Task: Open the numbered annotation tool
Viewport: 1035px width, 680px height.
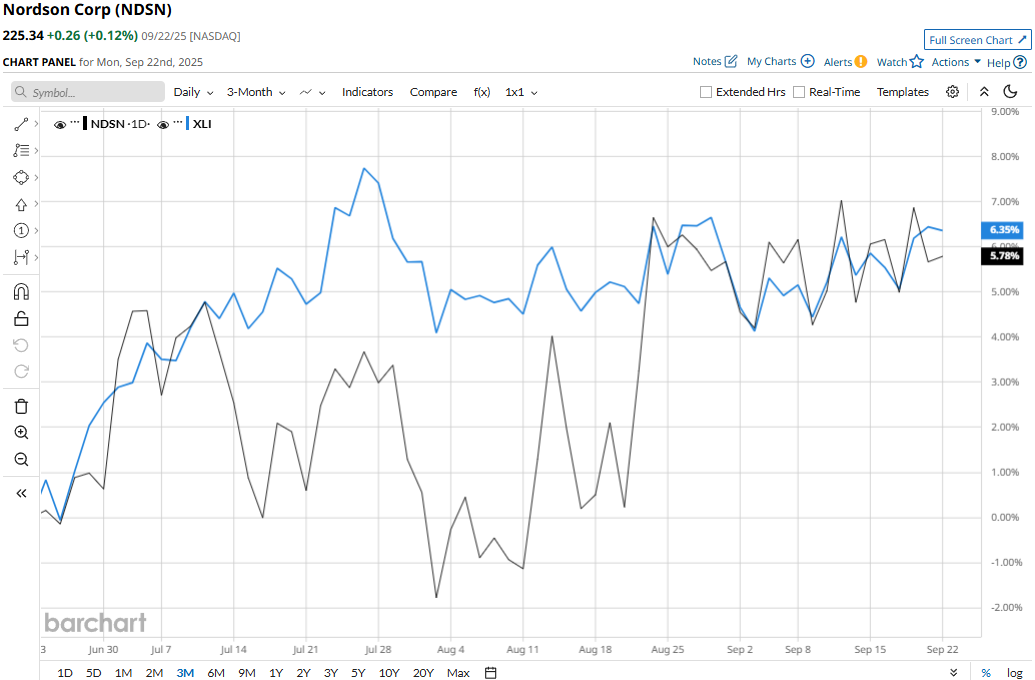Action: coord(21,230)
